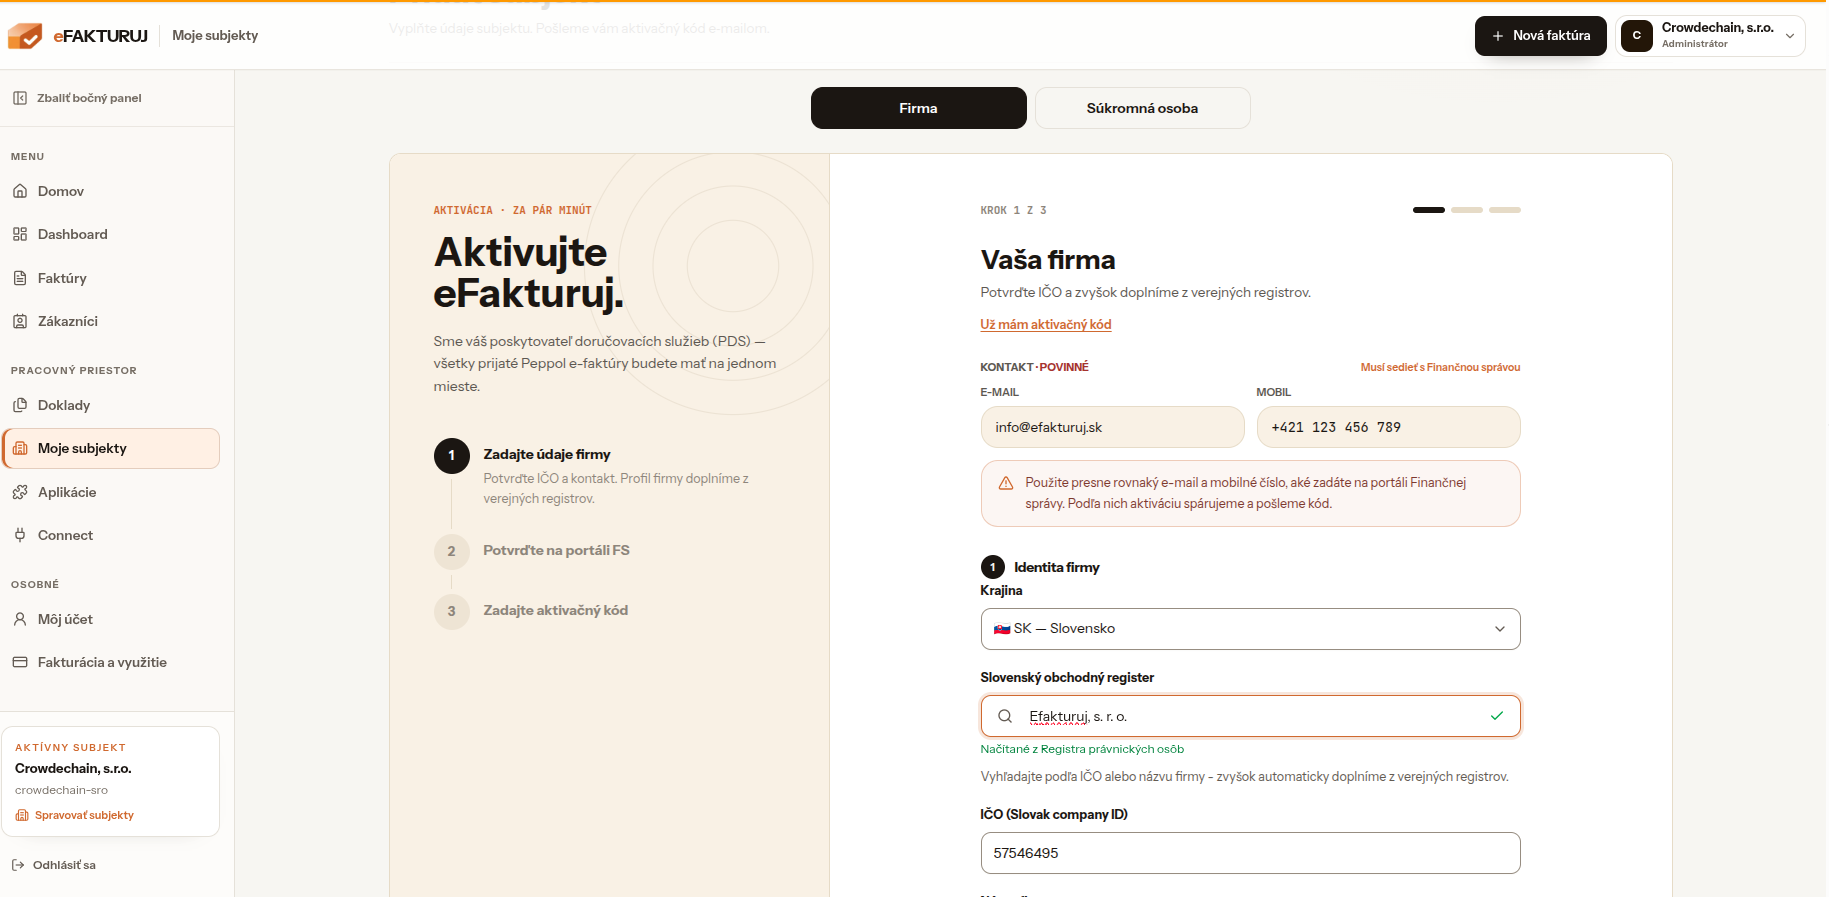Select the Firma tab
Screen dimensions: 1829x897
pyautogui.click(x=919, y=108)
